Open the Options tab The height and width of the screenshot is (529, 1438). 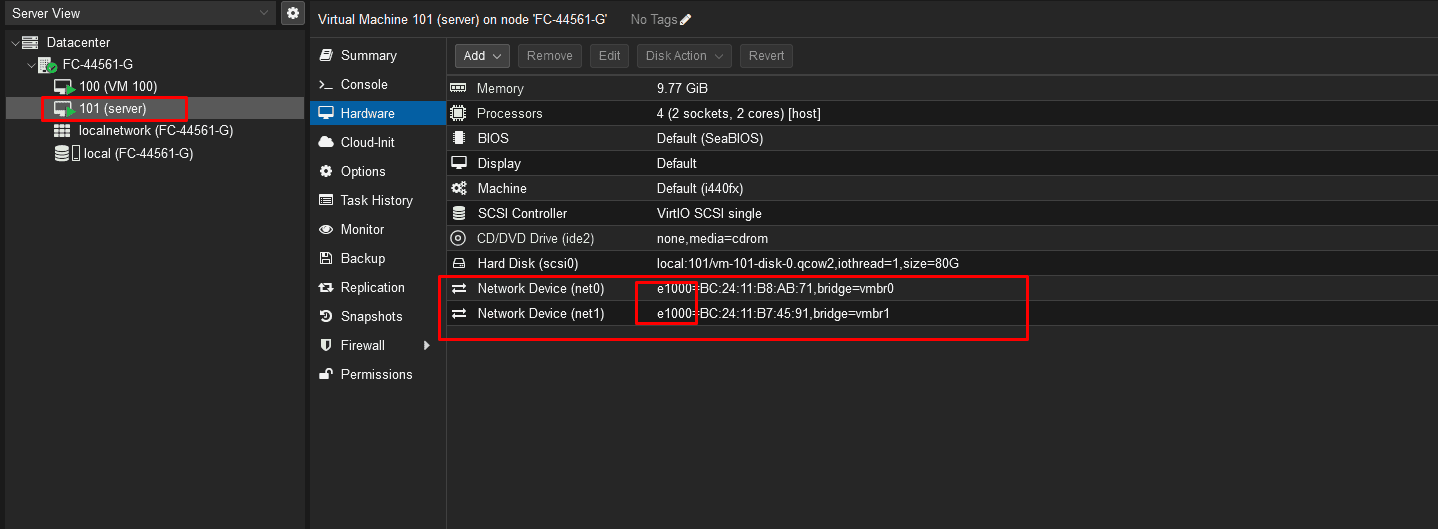coord(378,171)
